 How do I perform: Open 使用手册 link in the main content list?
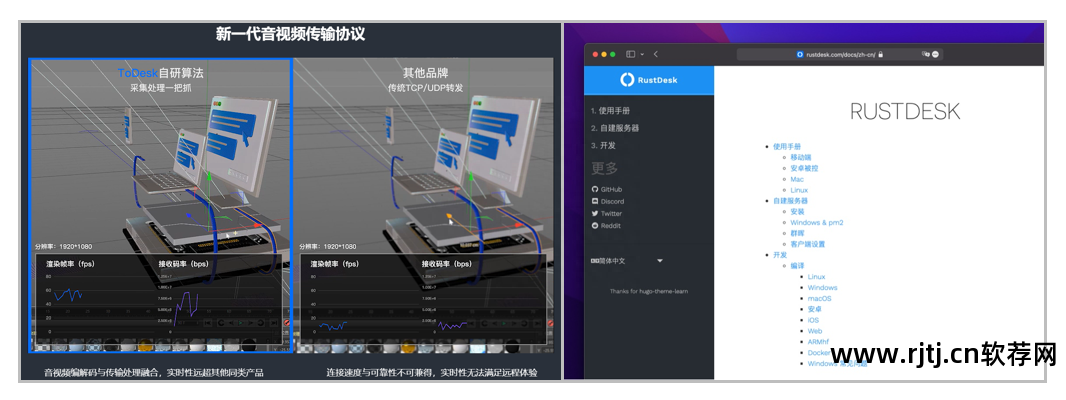787,147
